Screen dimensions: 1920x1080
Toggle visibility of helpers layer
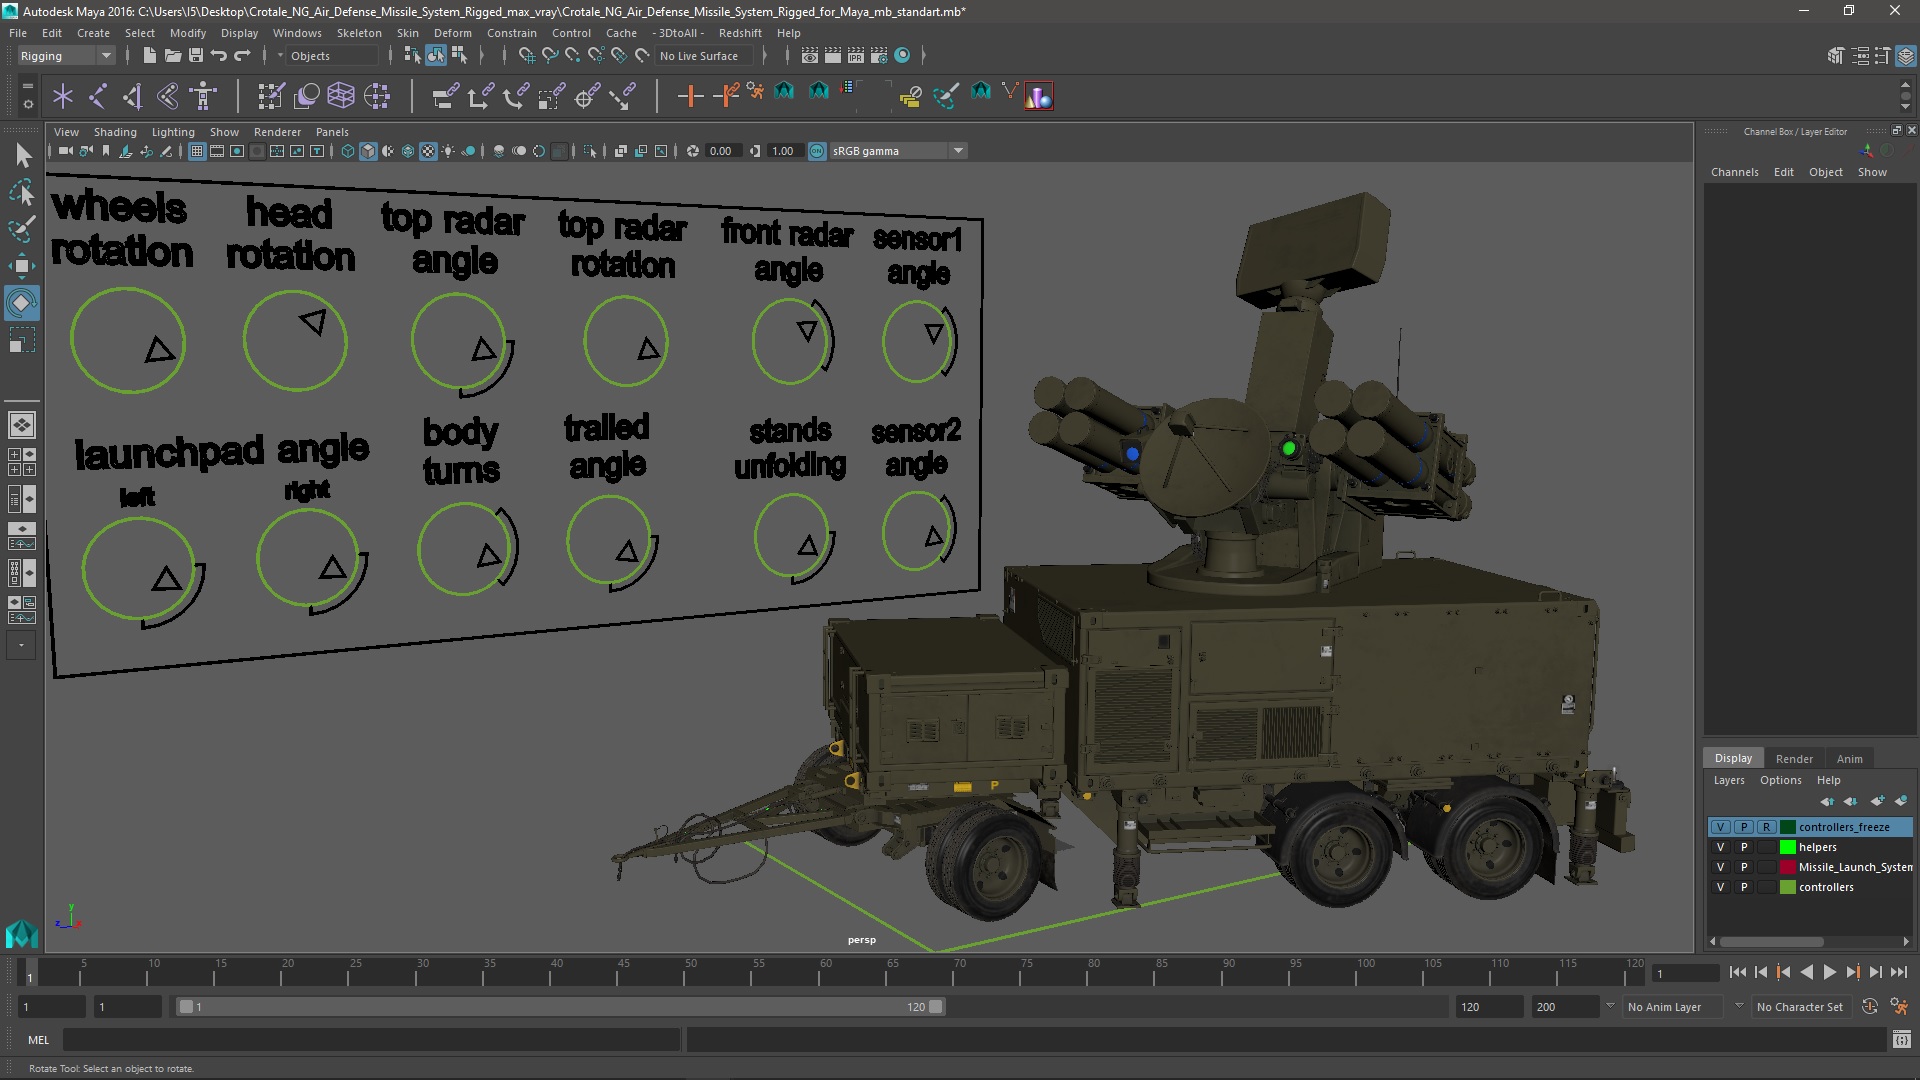click(x=1721, y=847)
